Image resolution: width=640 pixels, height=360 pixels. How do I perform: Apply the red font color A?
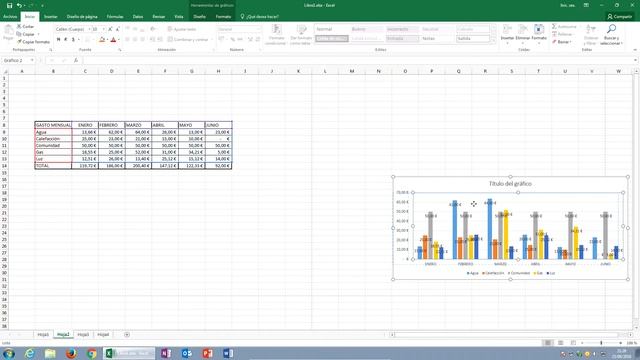[113, 40]
